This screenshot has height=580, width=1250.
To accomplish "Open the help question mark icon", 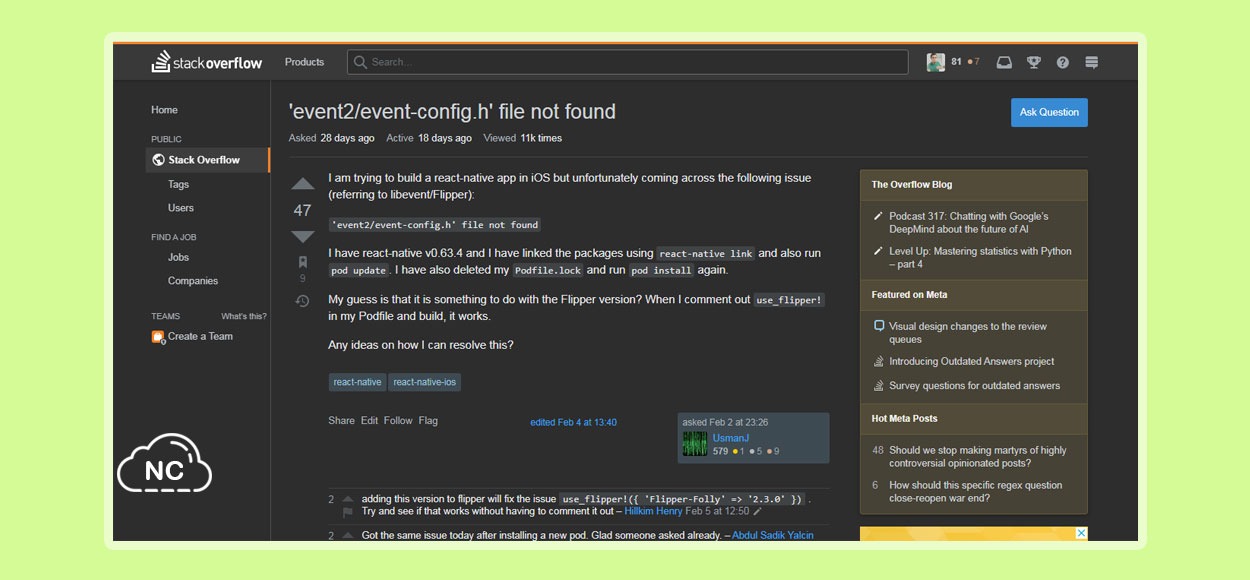I will point(1062,62).
